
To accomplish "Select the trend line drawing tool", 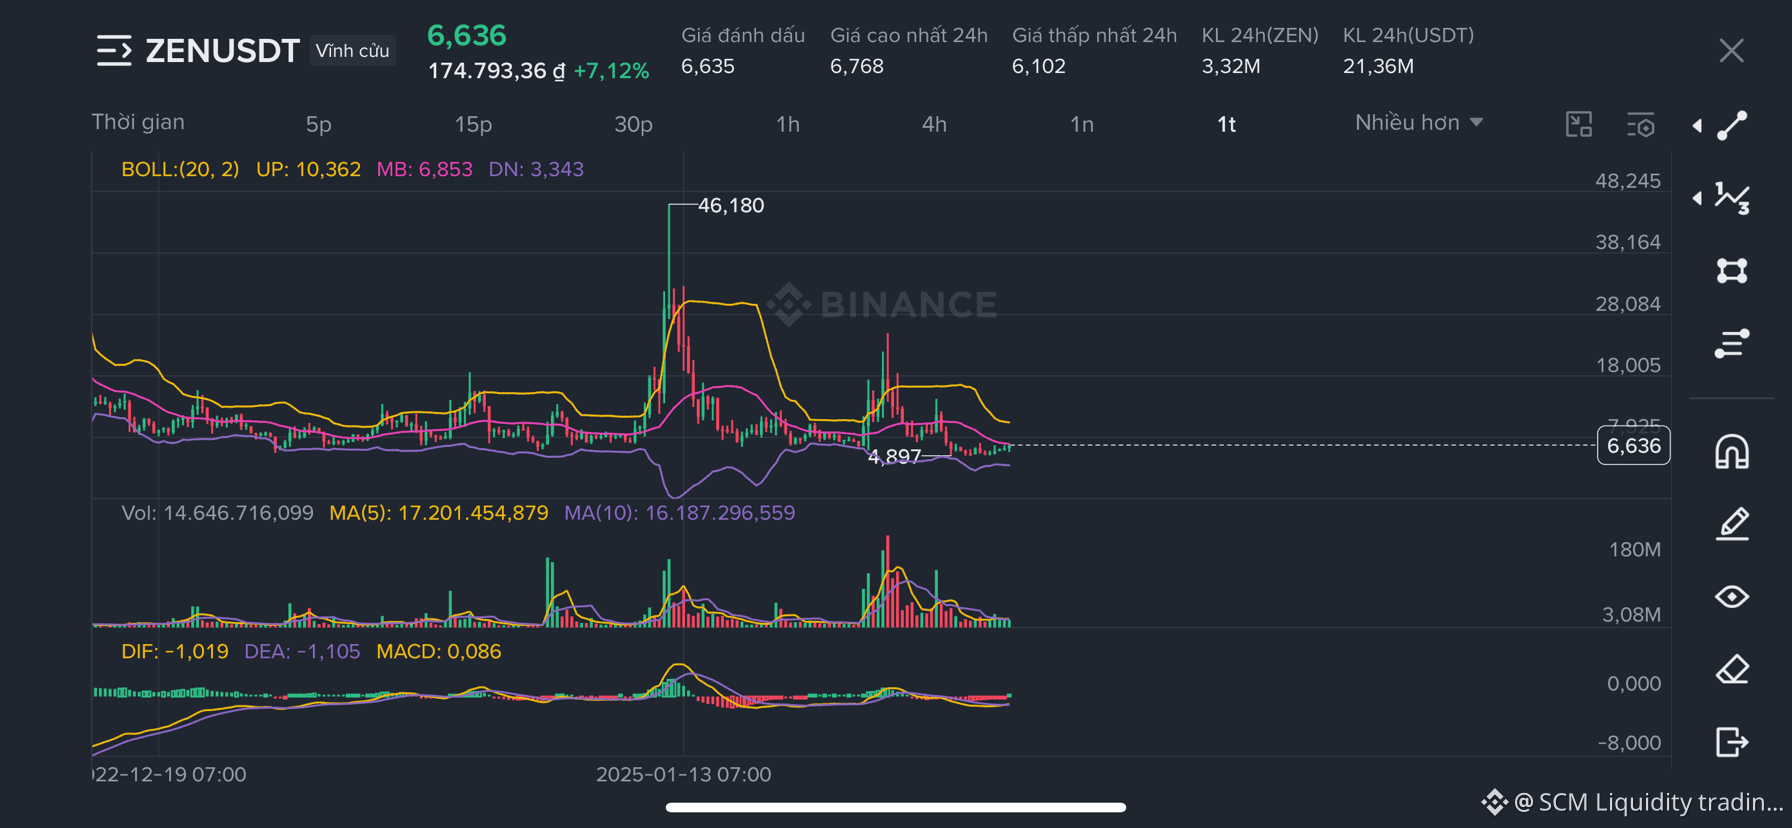I will tap(1733, 125).
